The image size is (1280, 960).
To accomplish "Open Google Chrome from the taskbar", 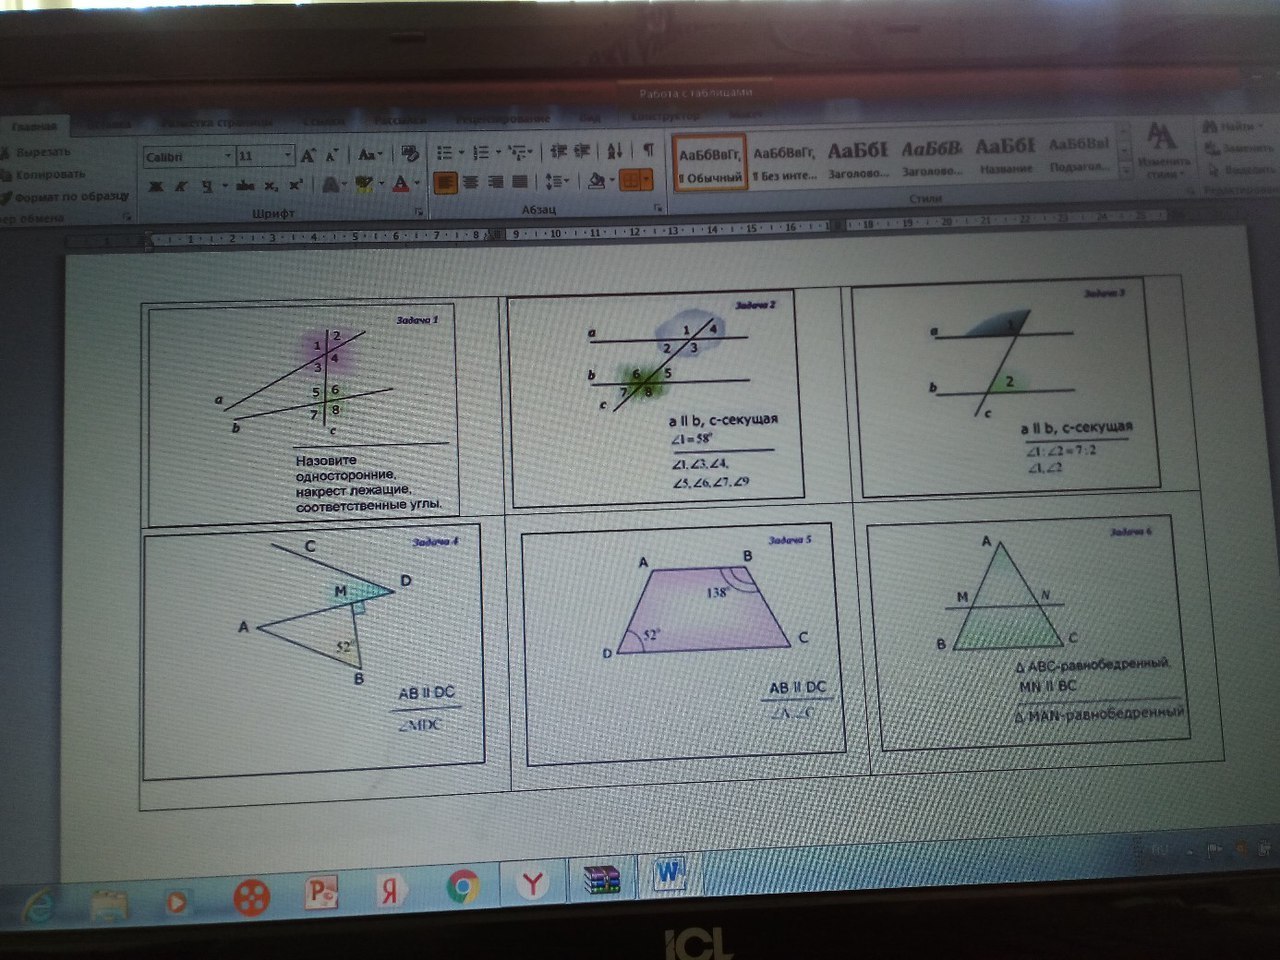I will click(x=462, y=886).
